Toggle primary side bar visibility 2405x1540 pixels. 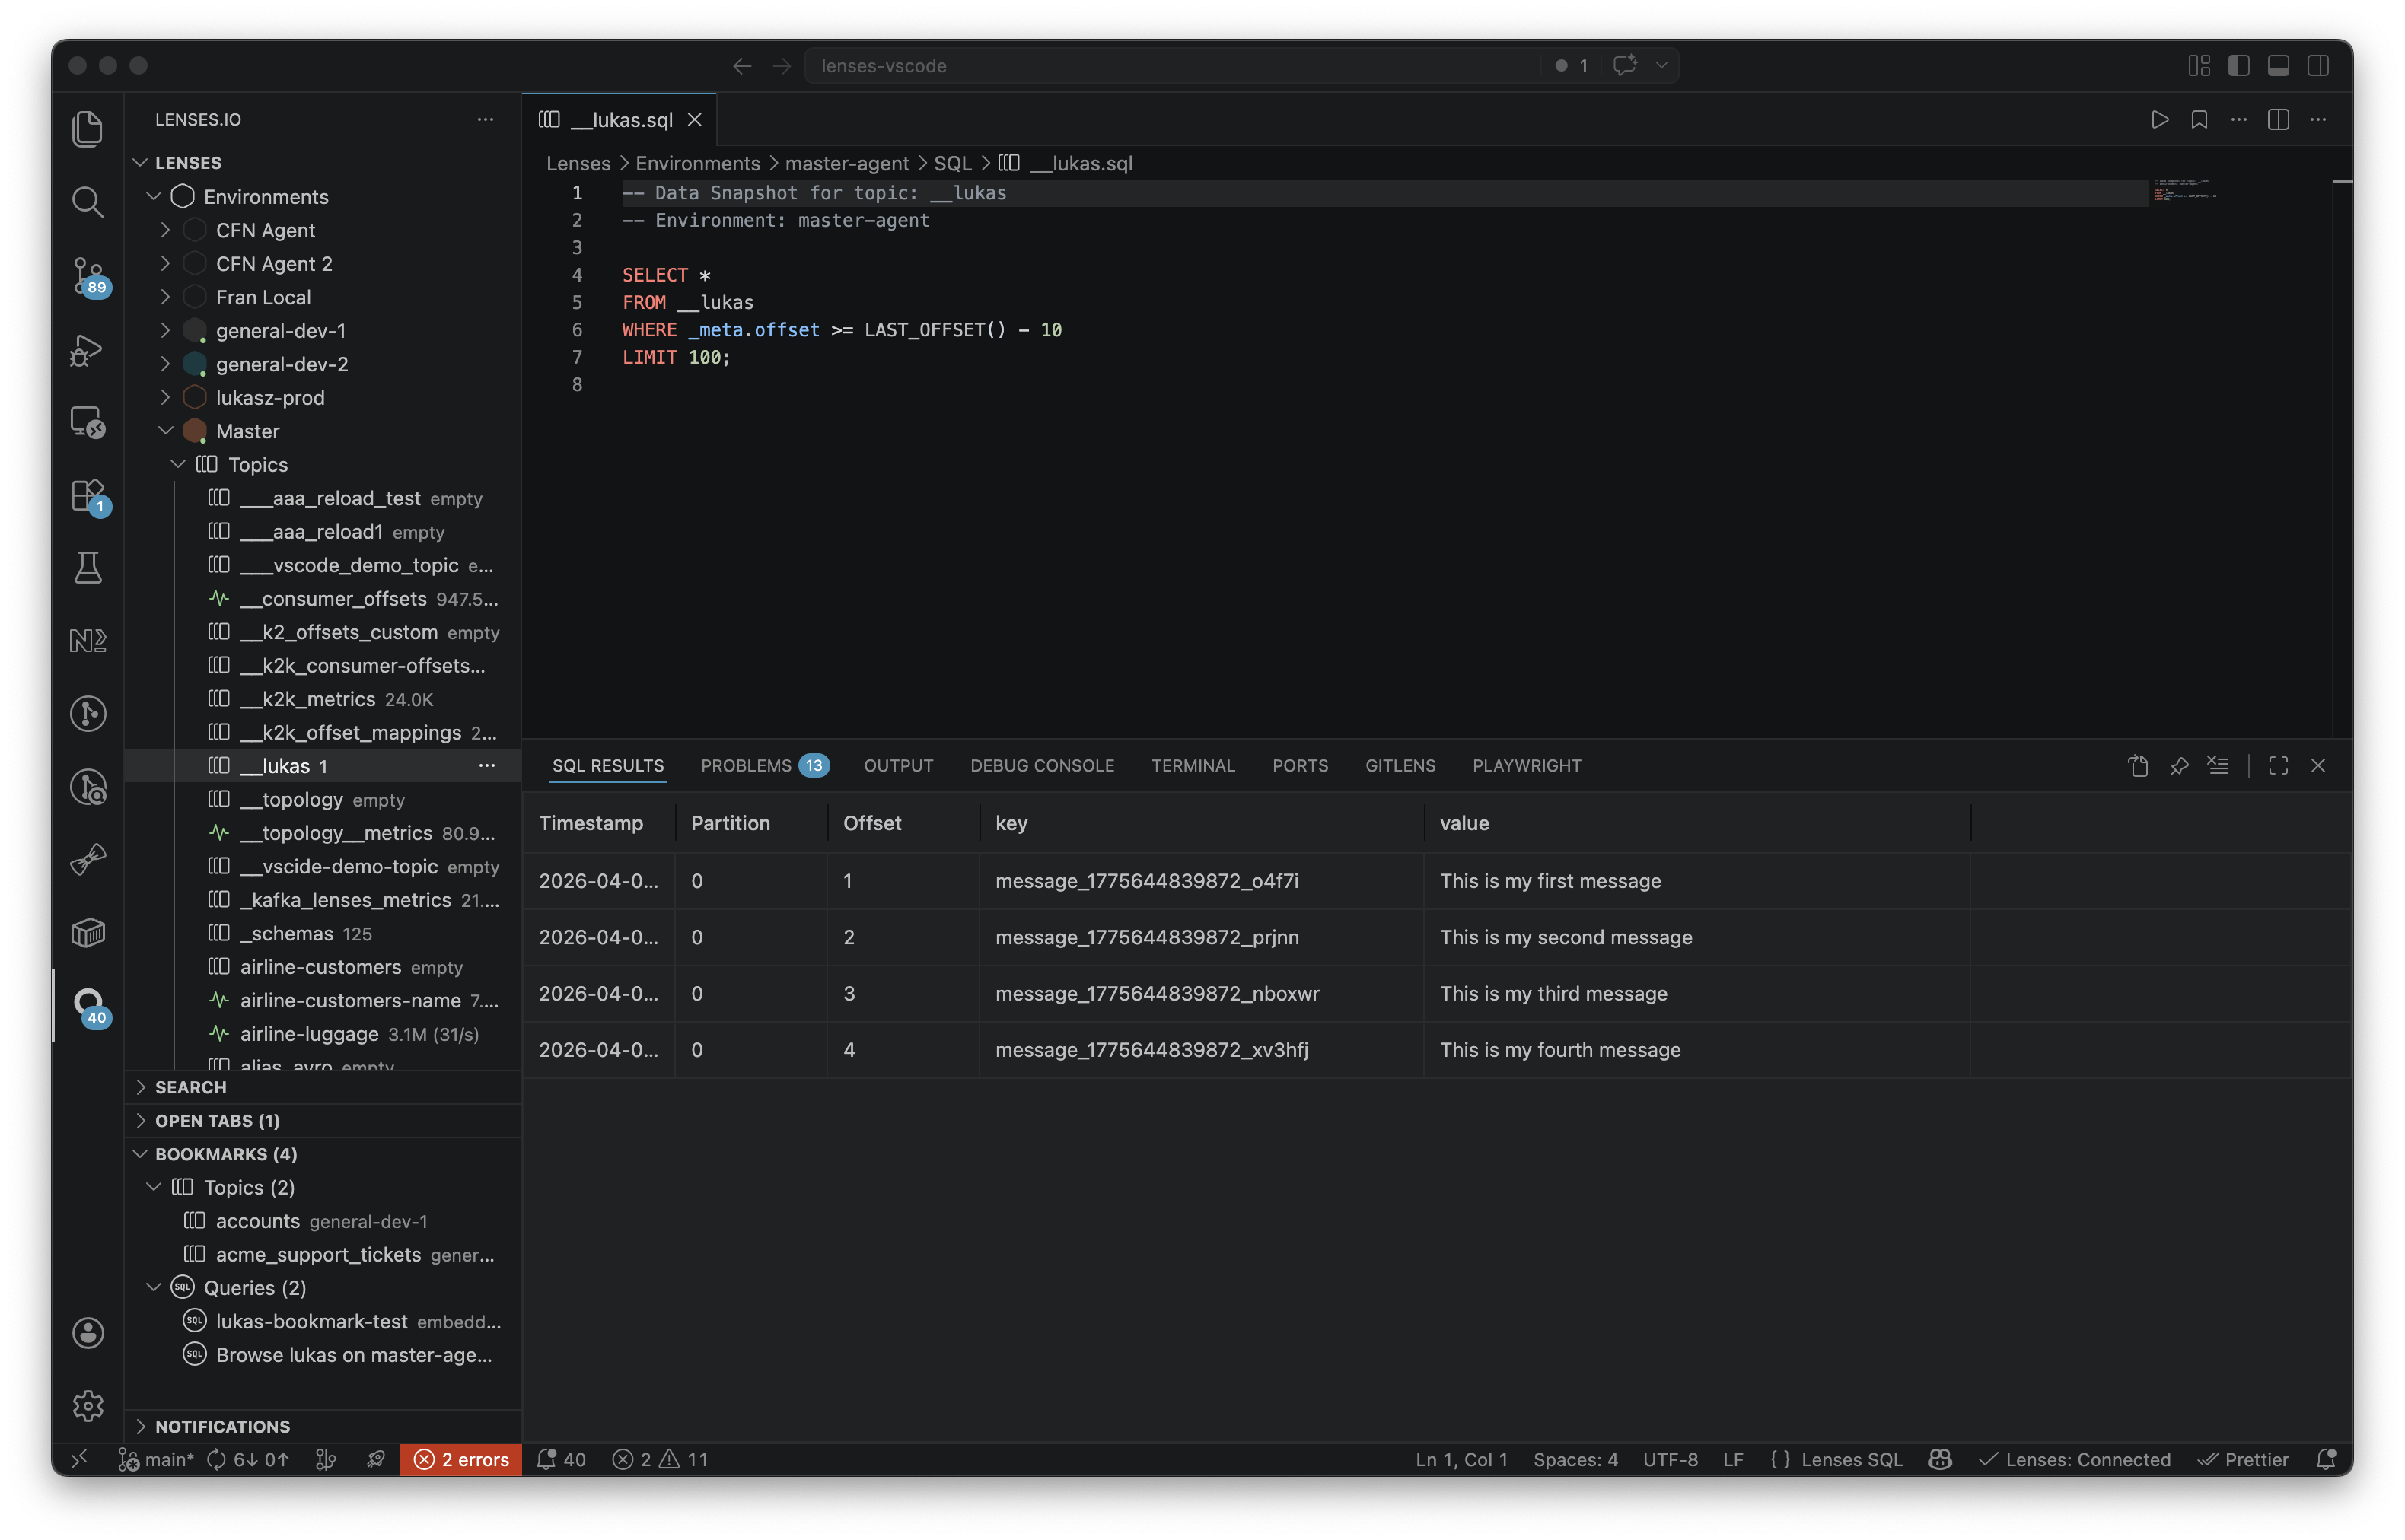pyautogui.click(x=2238, y=65)
